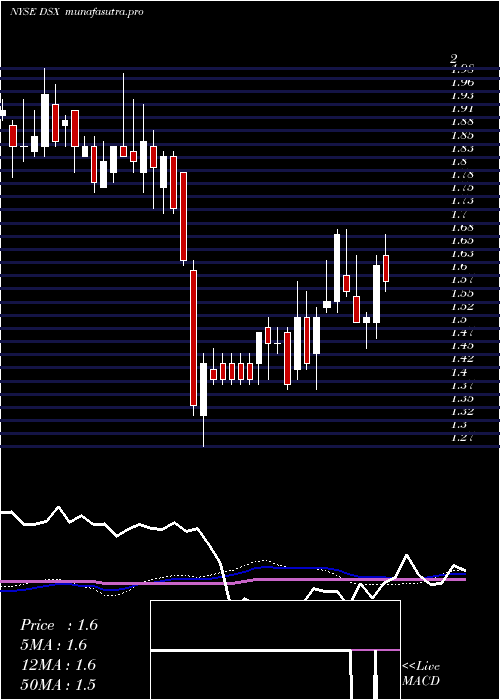Click the 1.93 price axis label
Image resolution: width=500 pixels, height=700 pixels.
(x=462, y=96)
